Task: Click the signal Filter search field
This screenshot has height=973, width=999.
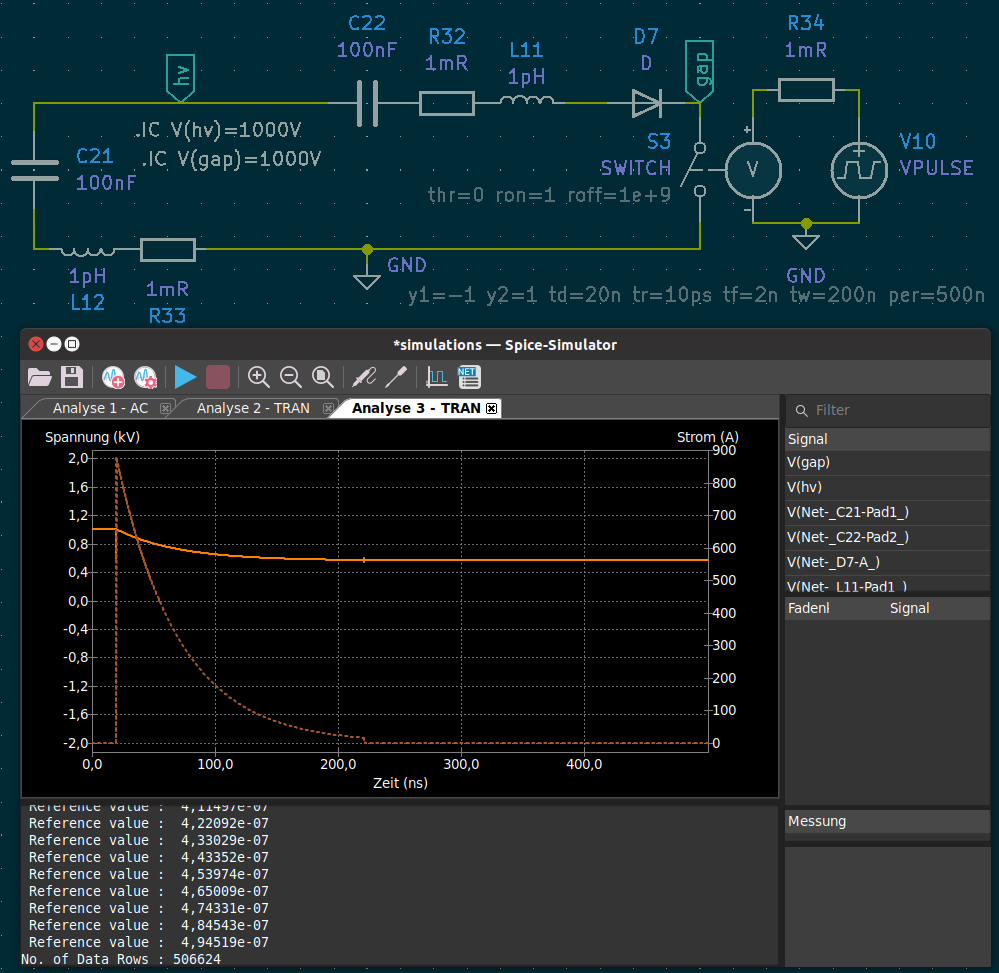Action: [x=895, y=410]
